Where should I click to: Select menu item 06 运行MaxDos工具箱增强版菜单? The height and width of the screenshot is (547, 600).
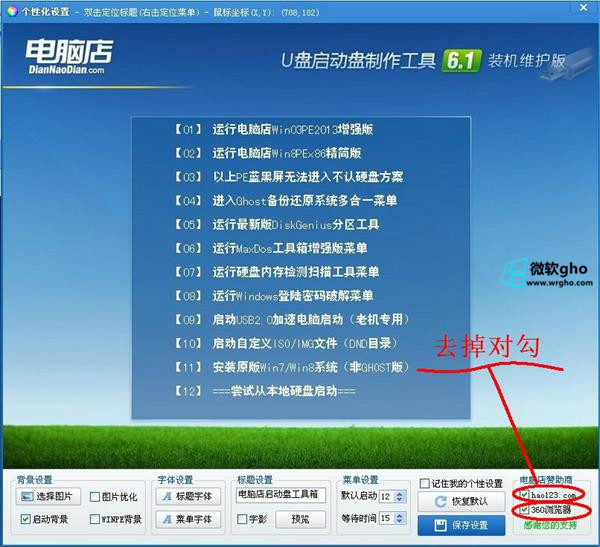(x=271, y=248)
